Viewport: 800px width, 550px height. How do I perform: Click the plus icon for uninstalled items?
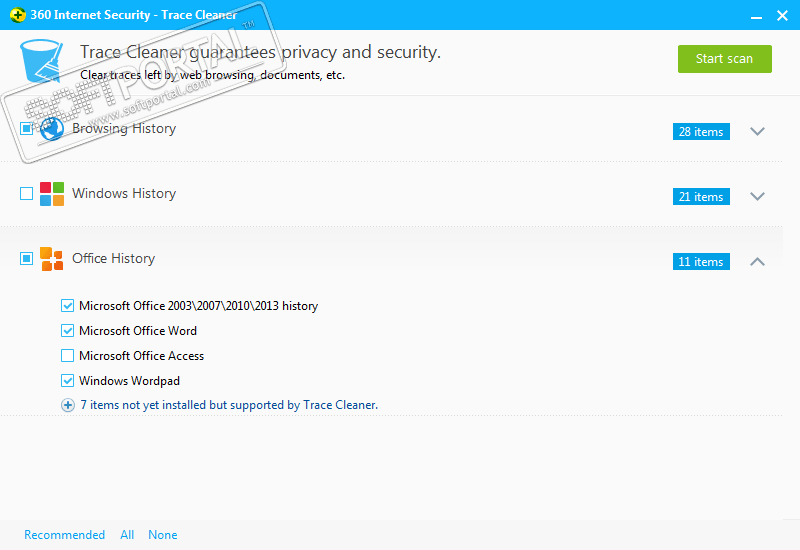pyautogui.click(x=68, y=405)
